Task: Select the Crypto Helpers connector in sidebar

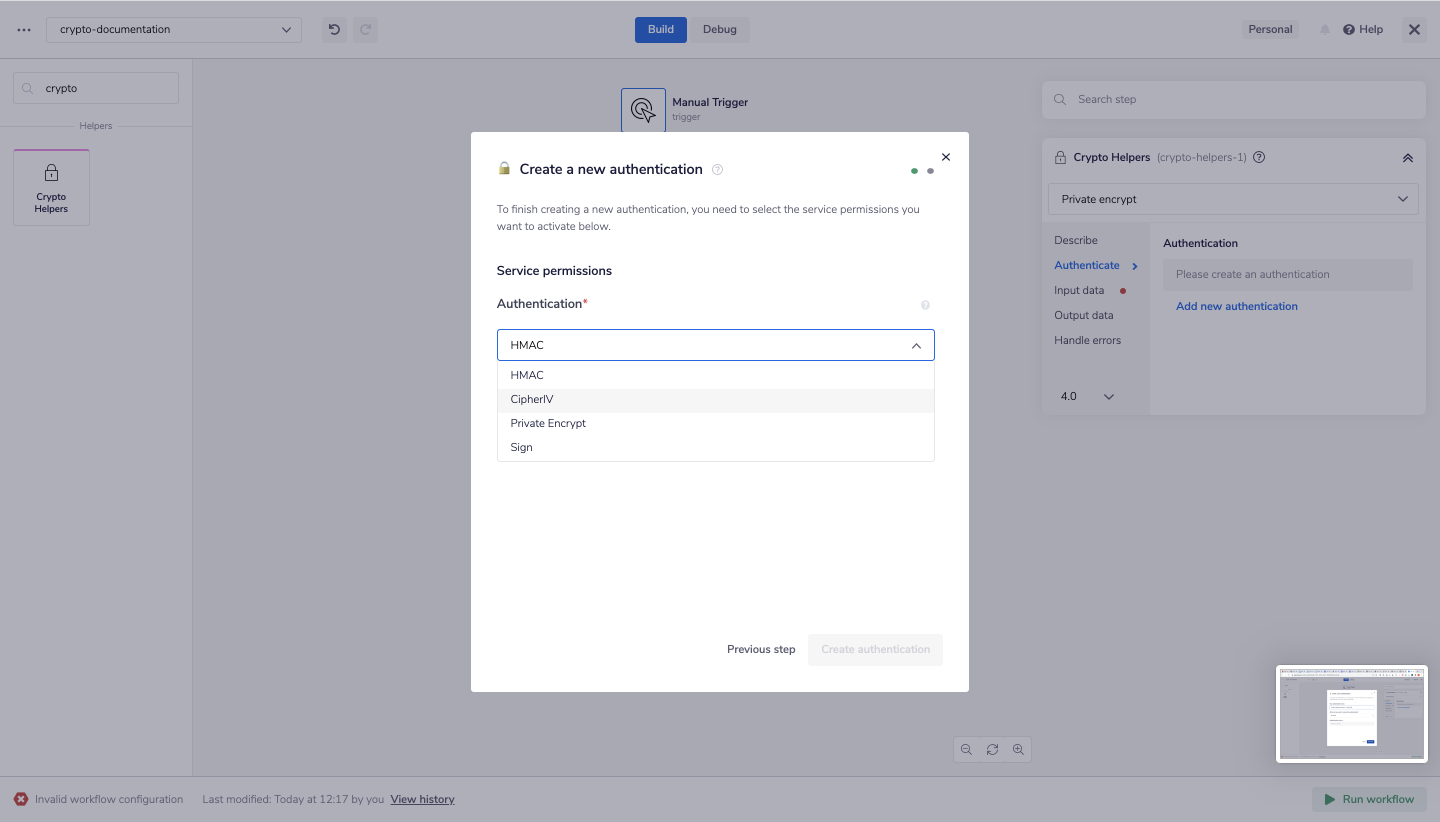Action: click(x=51, y=187)
